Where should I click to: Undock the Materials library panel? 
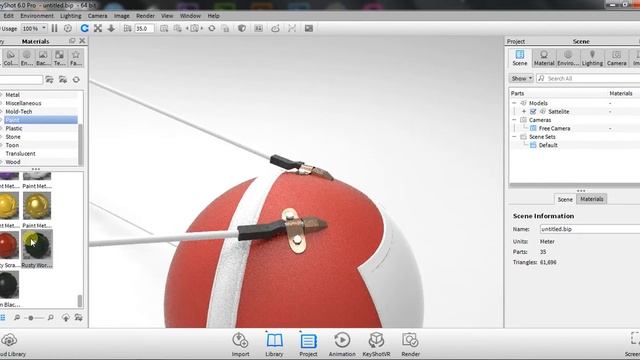coord(72,41)
